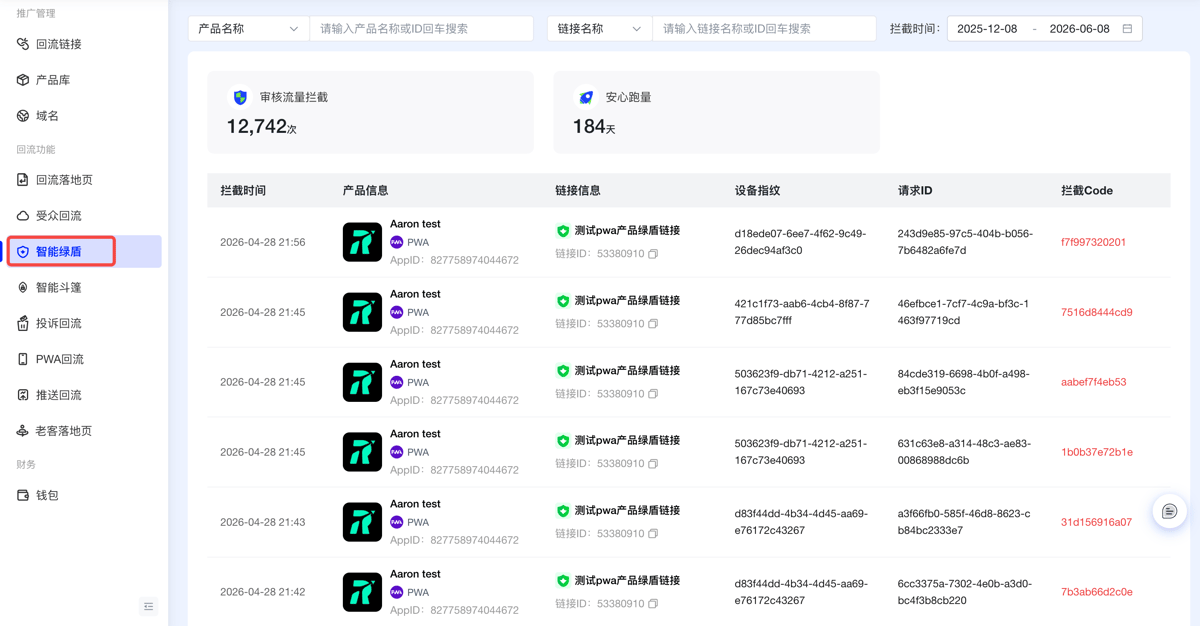Click request ID starting 6cc3375a
1200x626 pixels.
click(x=964, y=592)
